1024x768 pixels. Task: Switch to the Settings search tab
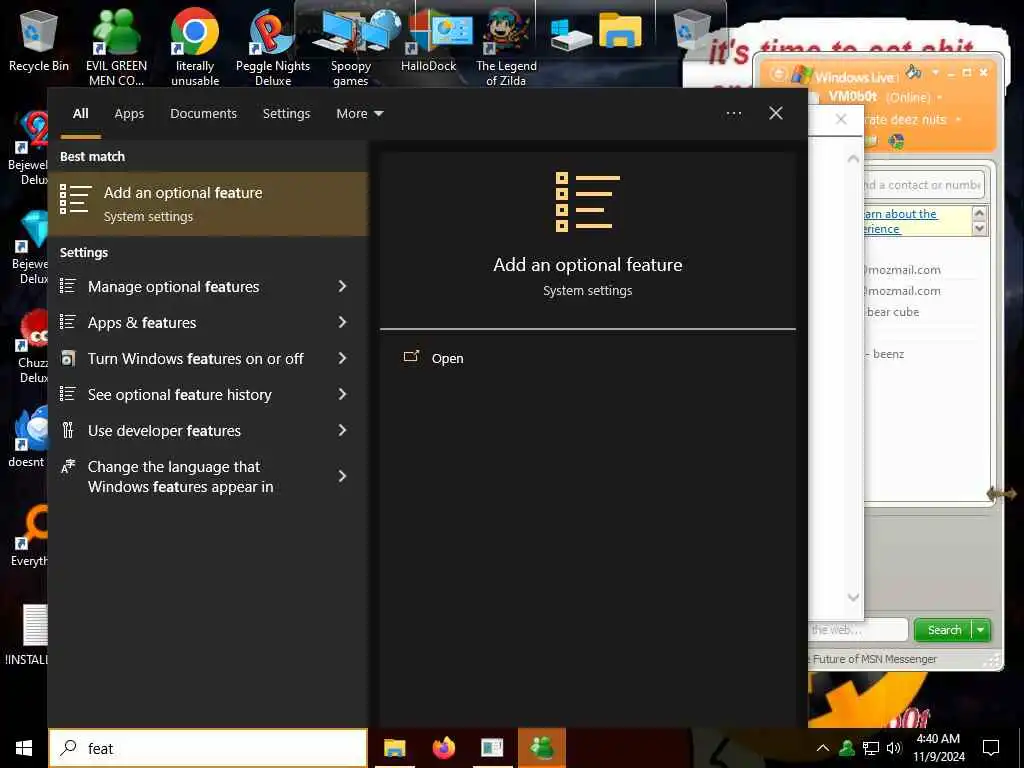[286, 113]
